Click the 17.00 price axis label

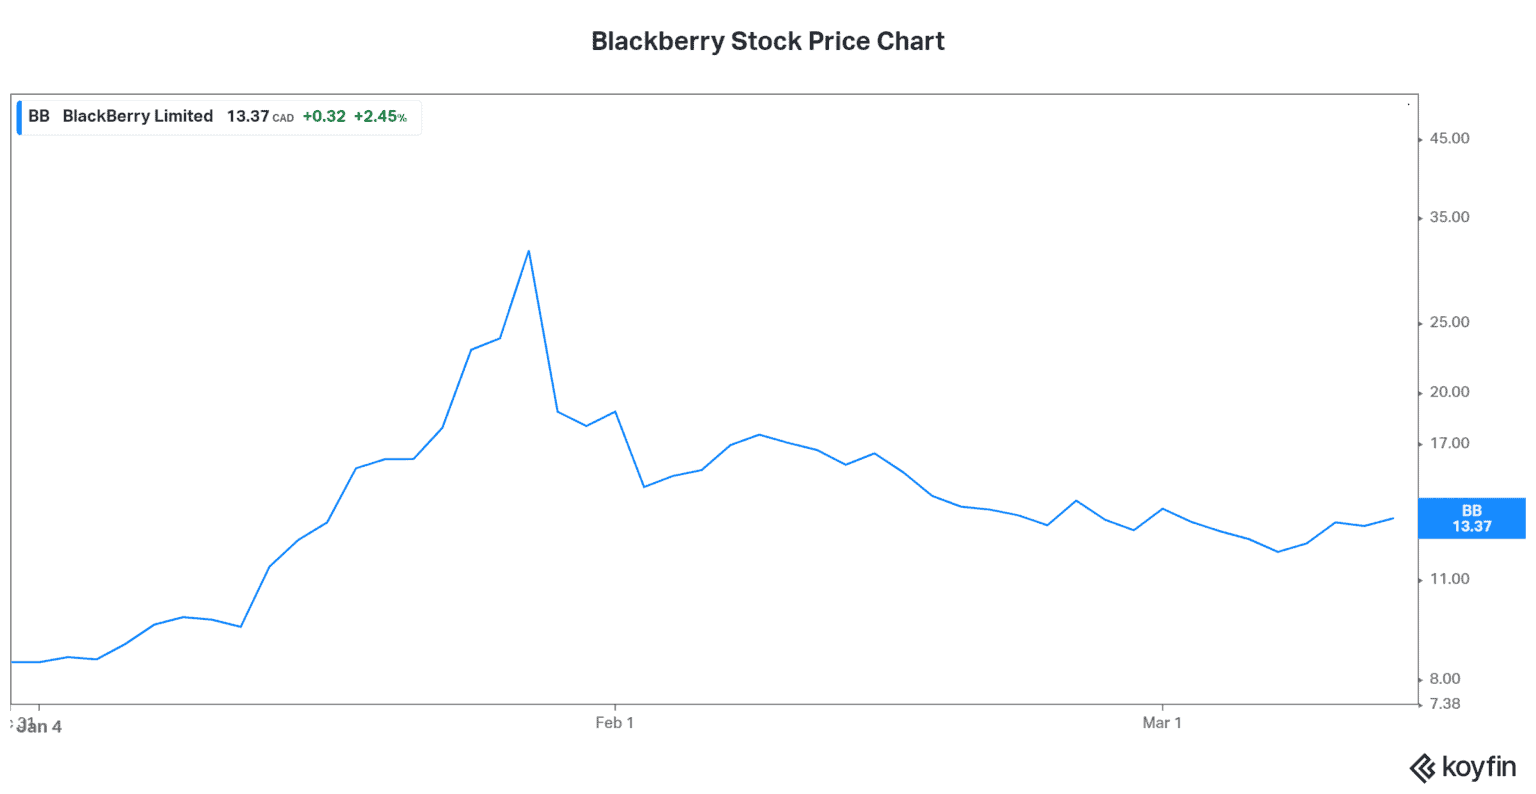[1449, 443]
